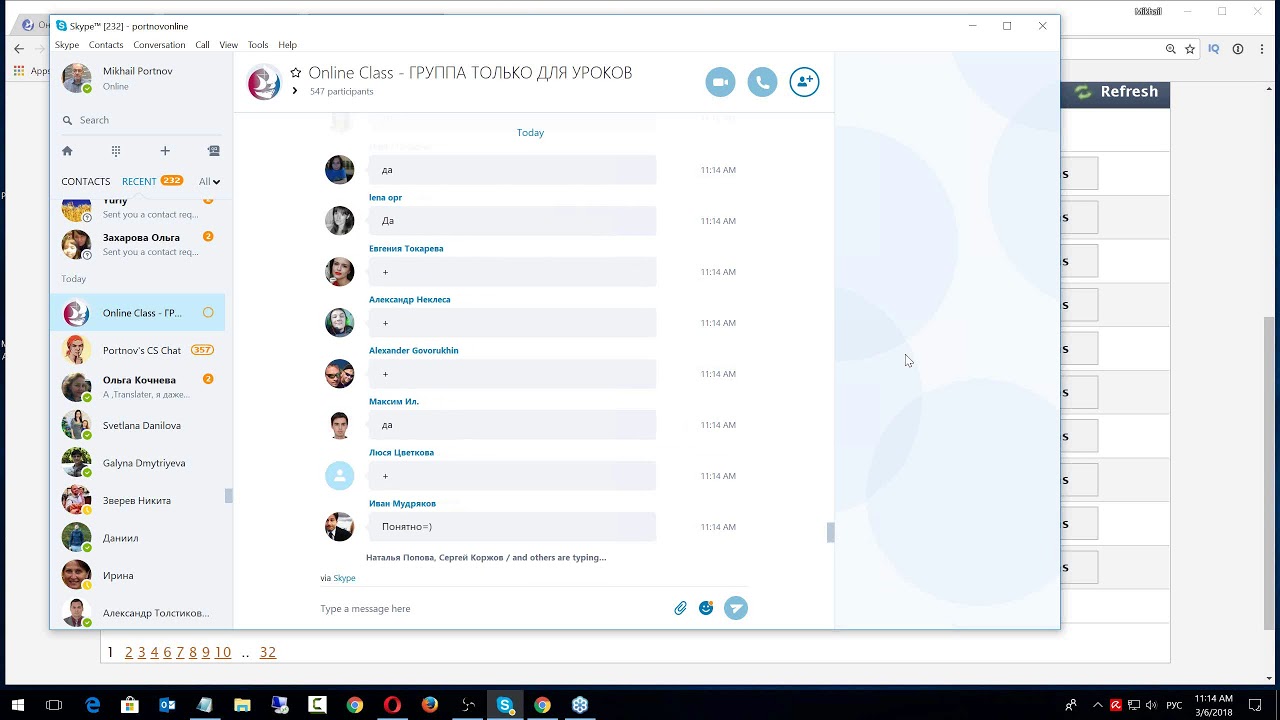This screenshot has height=720, width=1280.
Task: Start a voice call with the group
Action: (762, 82)
